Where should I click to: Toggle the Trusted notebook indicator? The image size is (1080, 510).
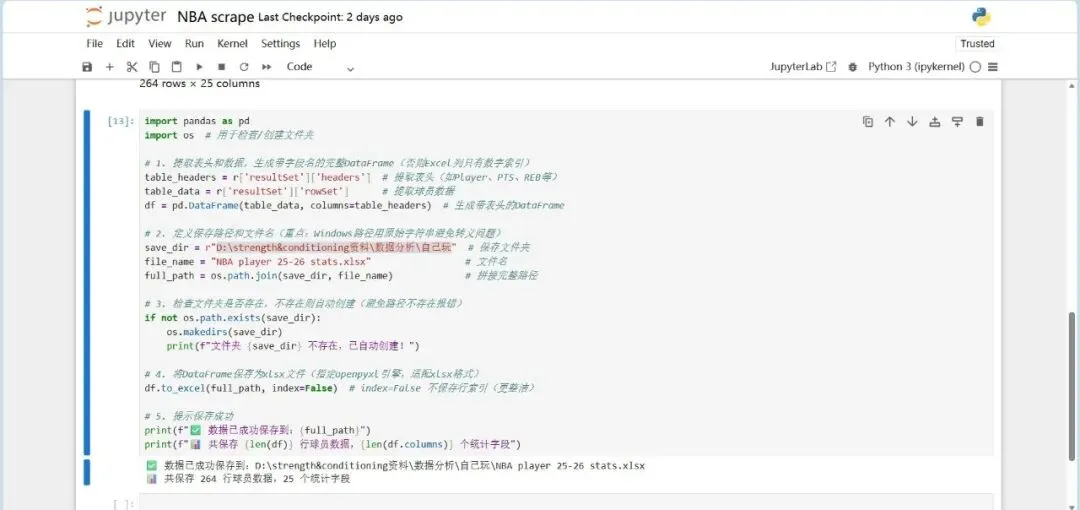(977, 44)
